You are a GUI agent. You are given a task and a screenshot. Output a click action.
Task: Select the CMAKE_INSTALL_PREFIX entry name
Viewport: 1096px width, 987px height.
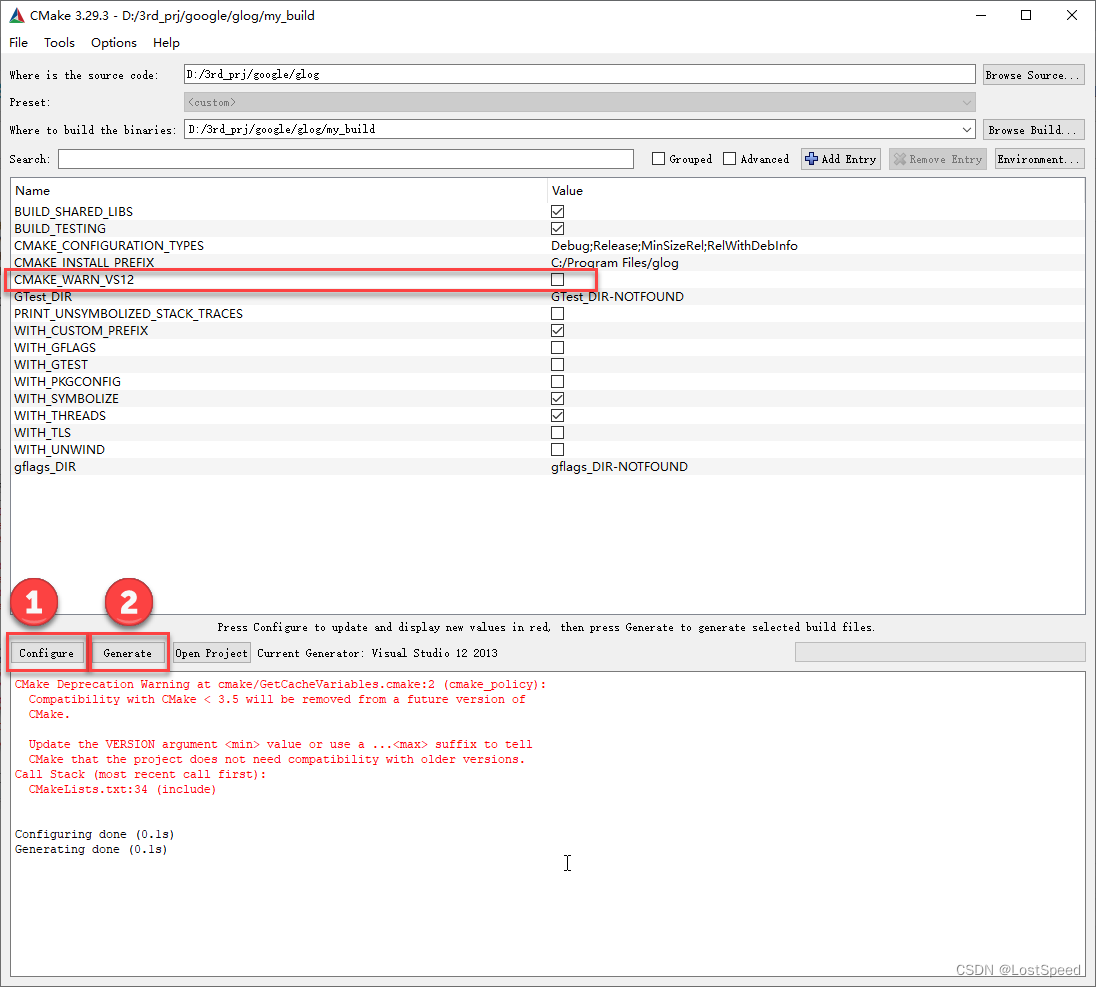tap(84, 263)
